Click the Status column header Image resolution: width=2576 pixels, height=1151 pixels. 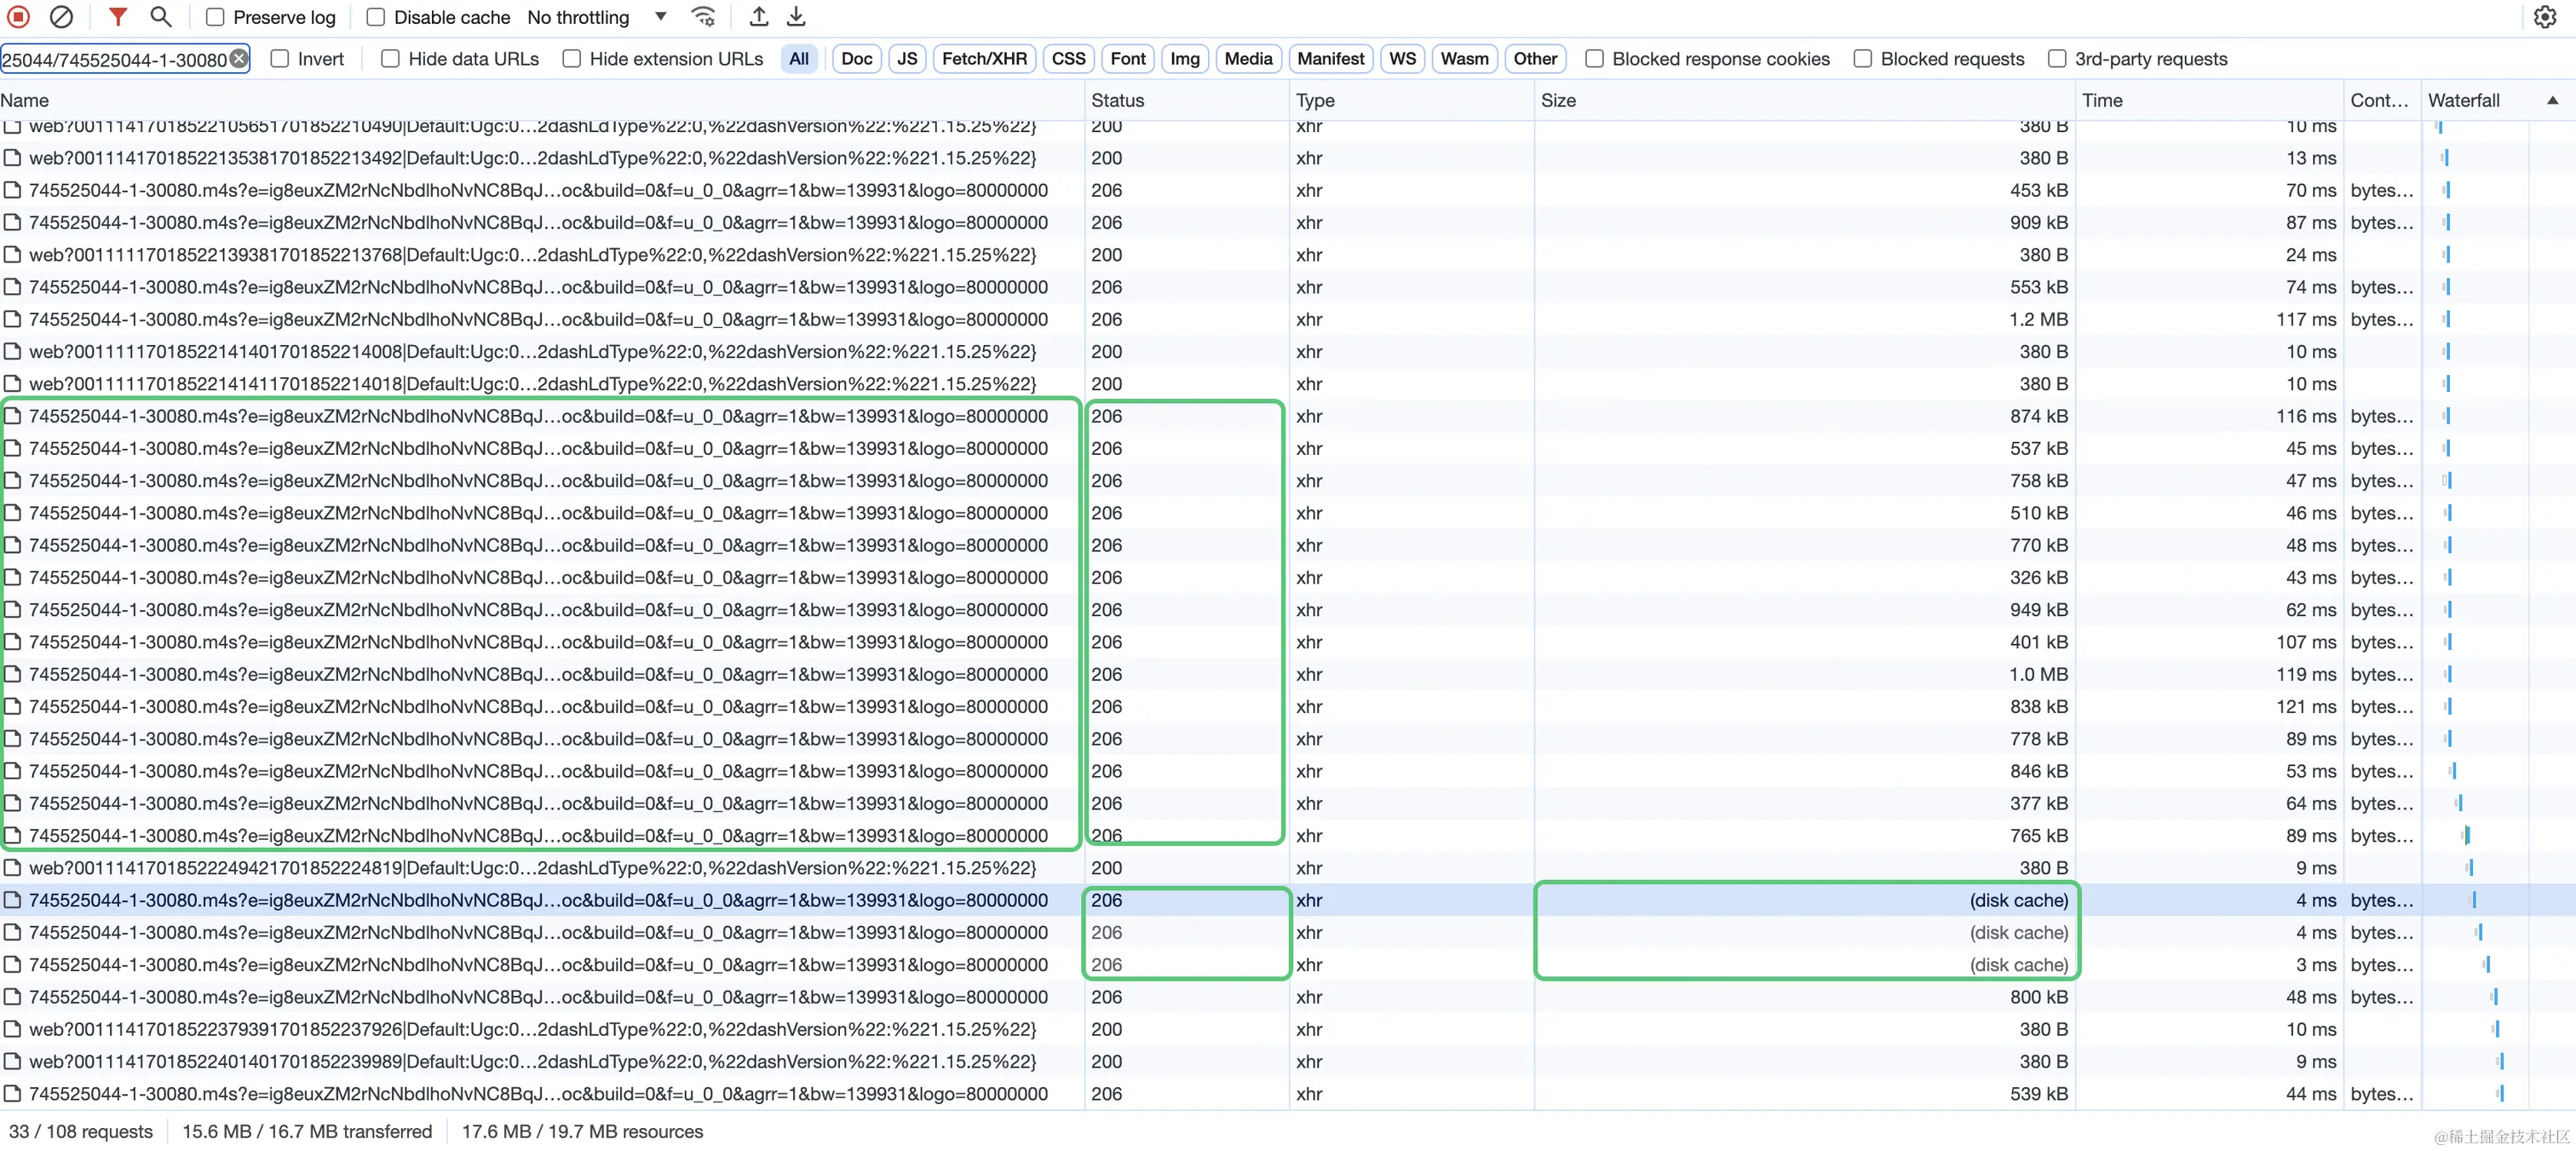pos(1117,100)
